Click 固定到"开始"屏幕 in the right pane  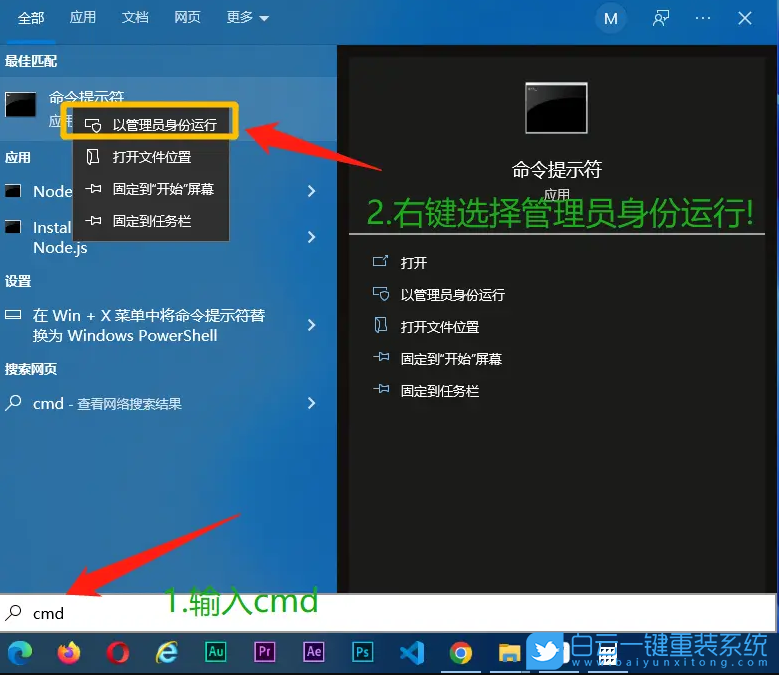(x=437, y=359)
